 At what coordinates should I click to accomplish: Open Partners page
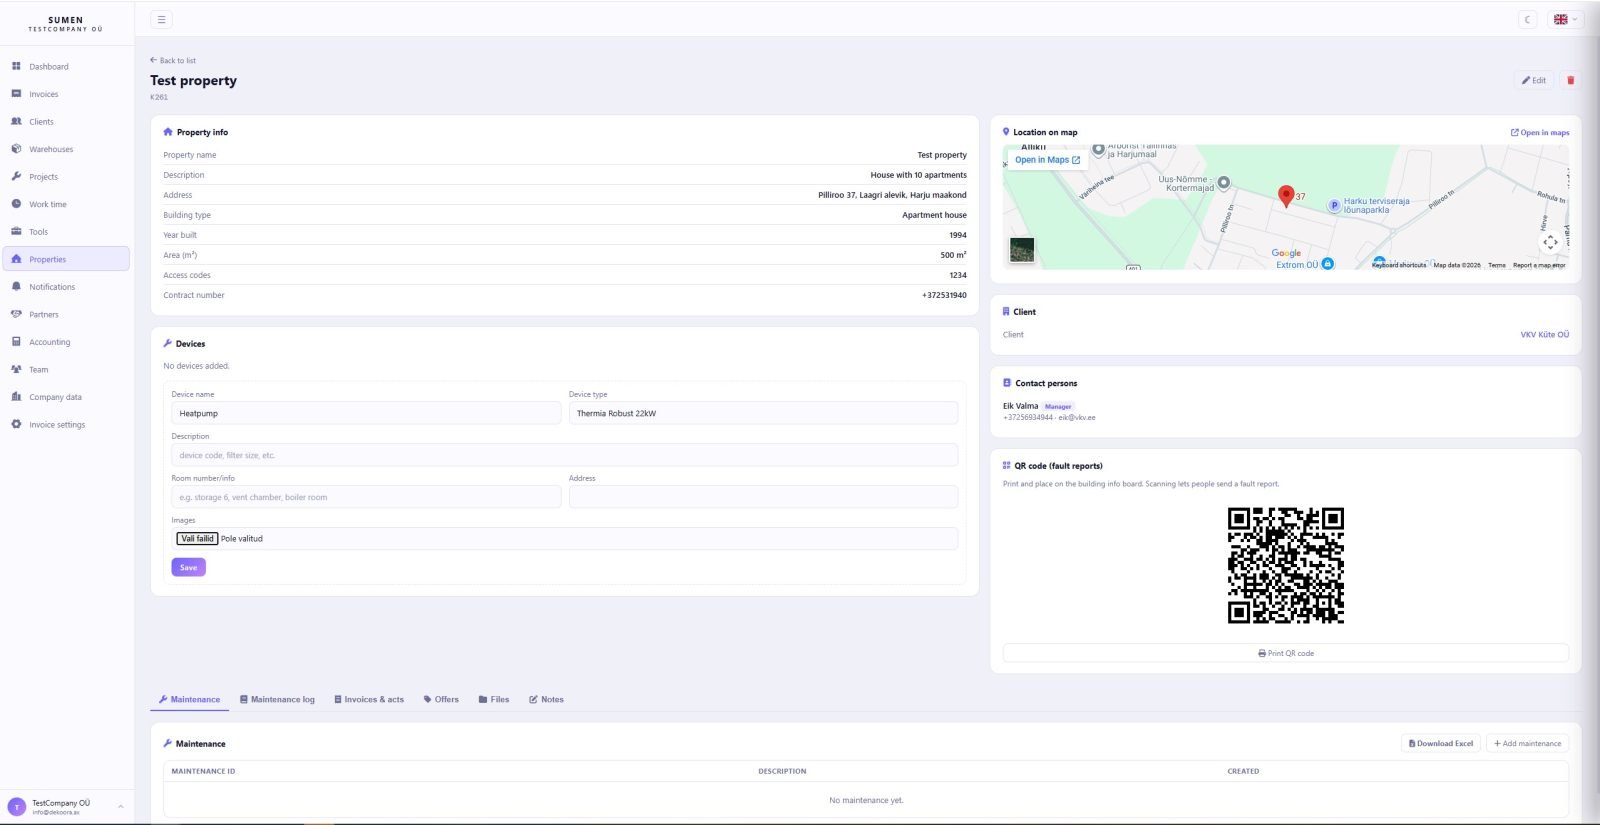[x=67, y=314]
